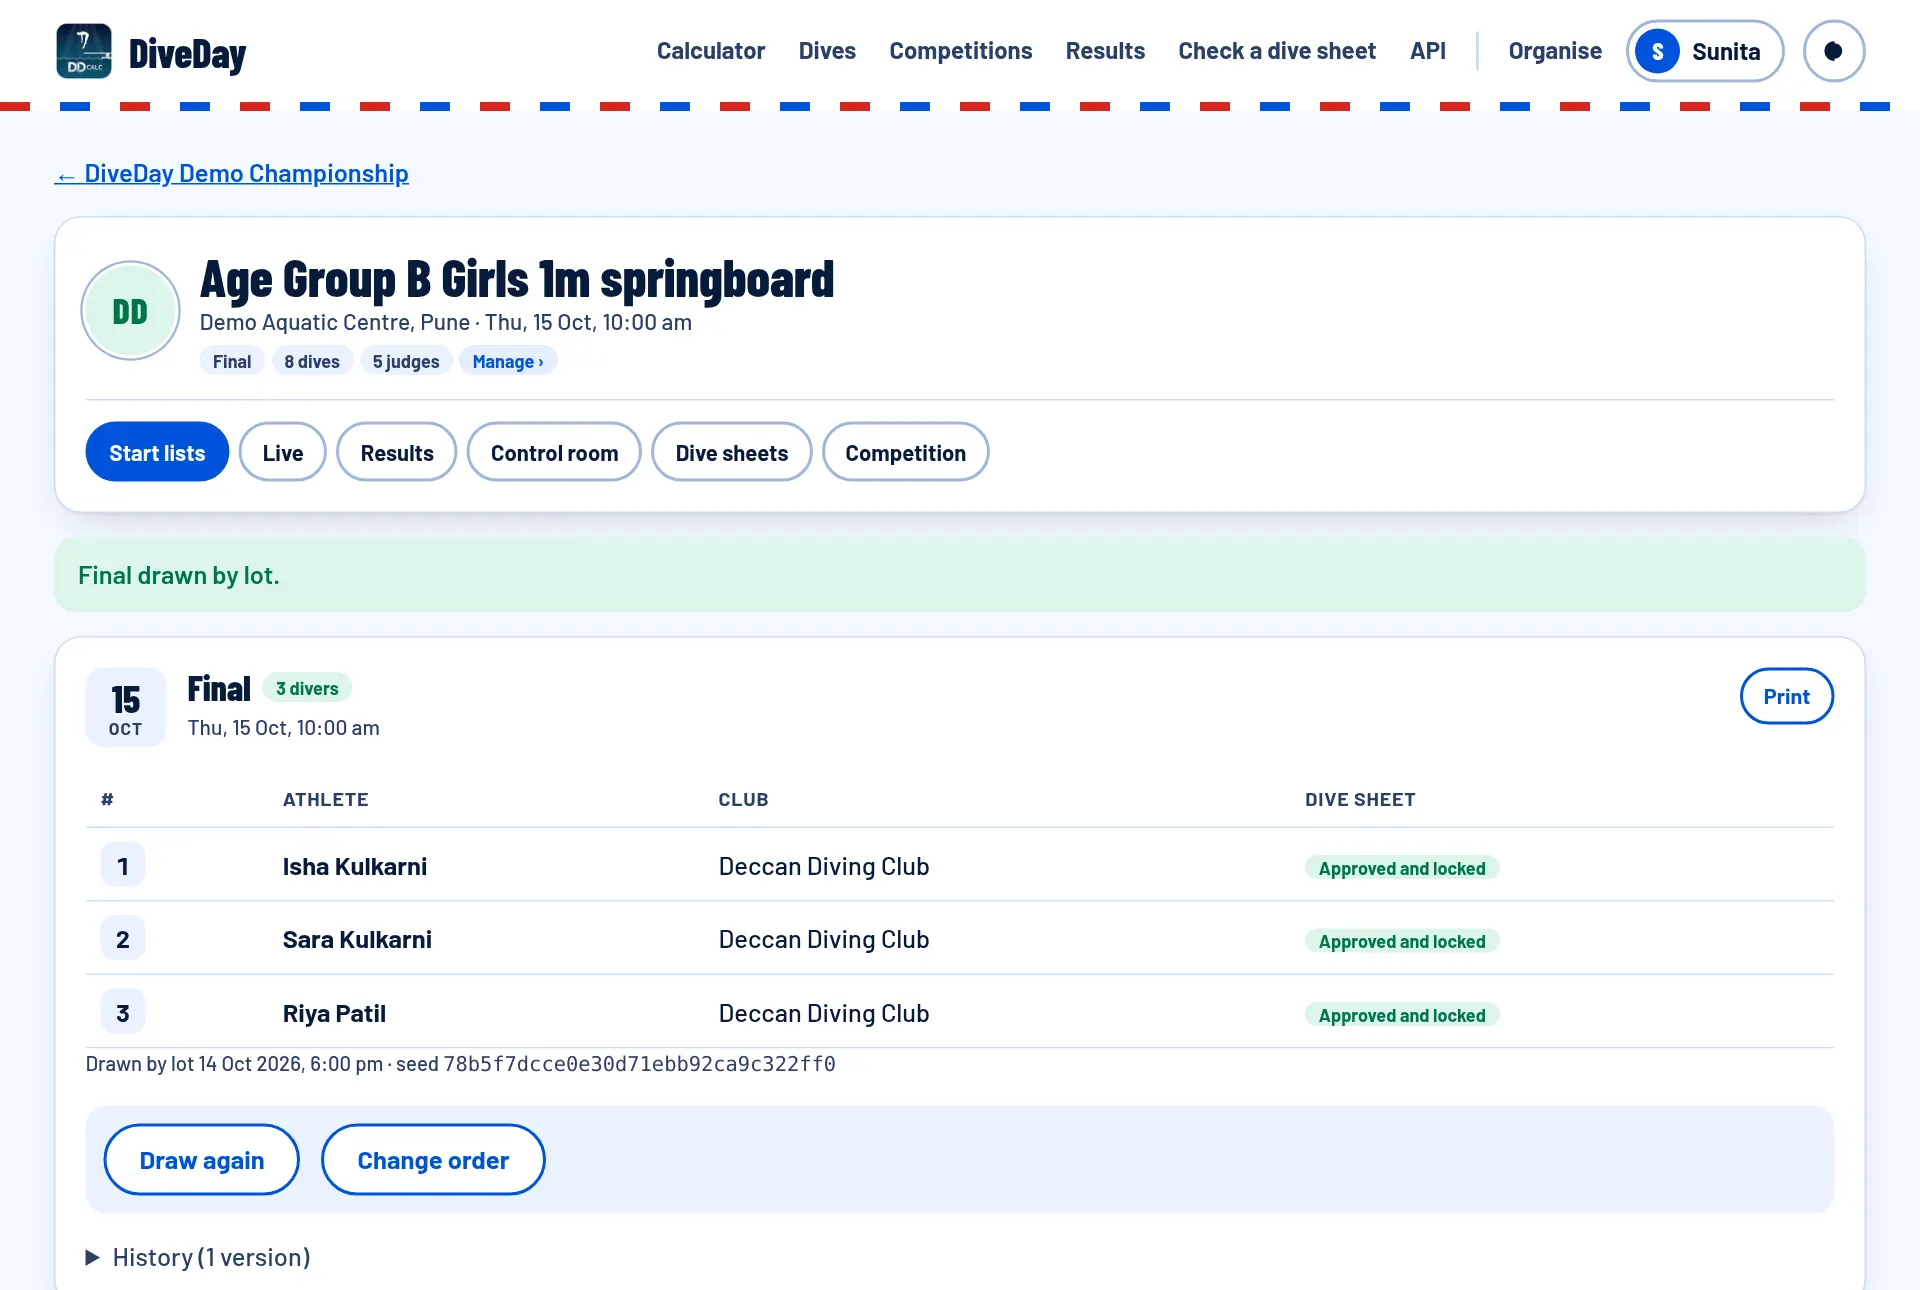The width and height of the screenshot is (1920, 1290).
Task: Open the Manage event link
Action: (x=508, y=361)
